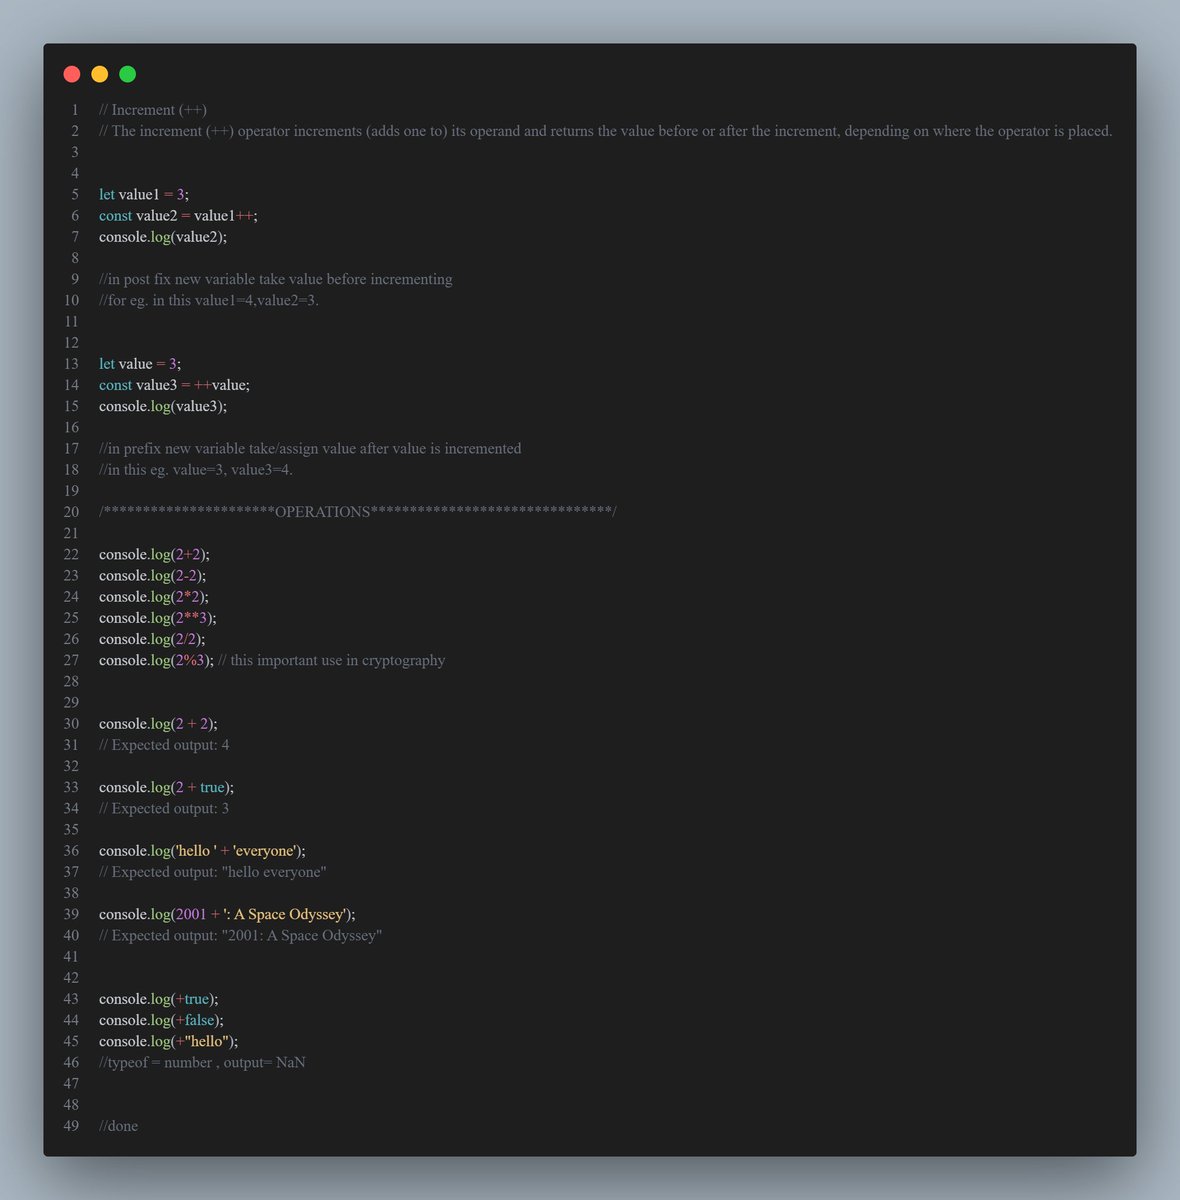Click 'console.log(2%3);' on line 27
The image size is (1180, 1200).
(157, 660)
